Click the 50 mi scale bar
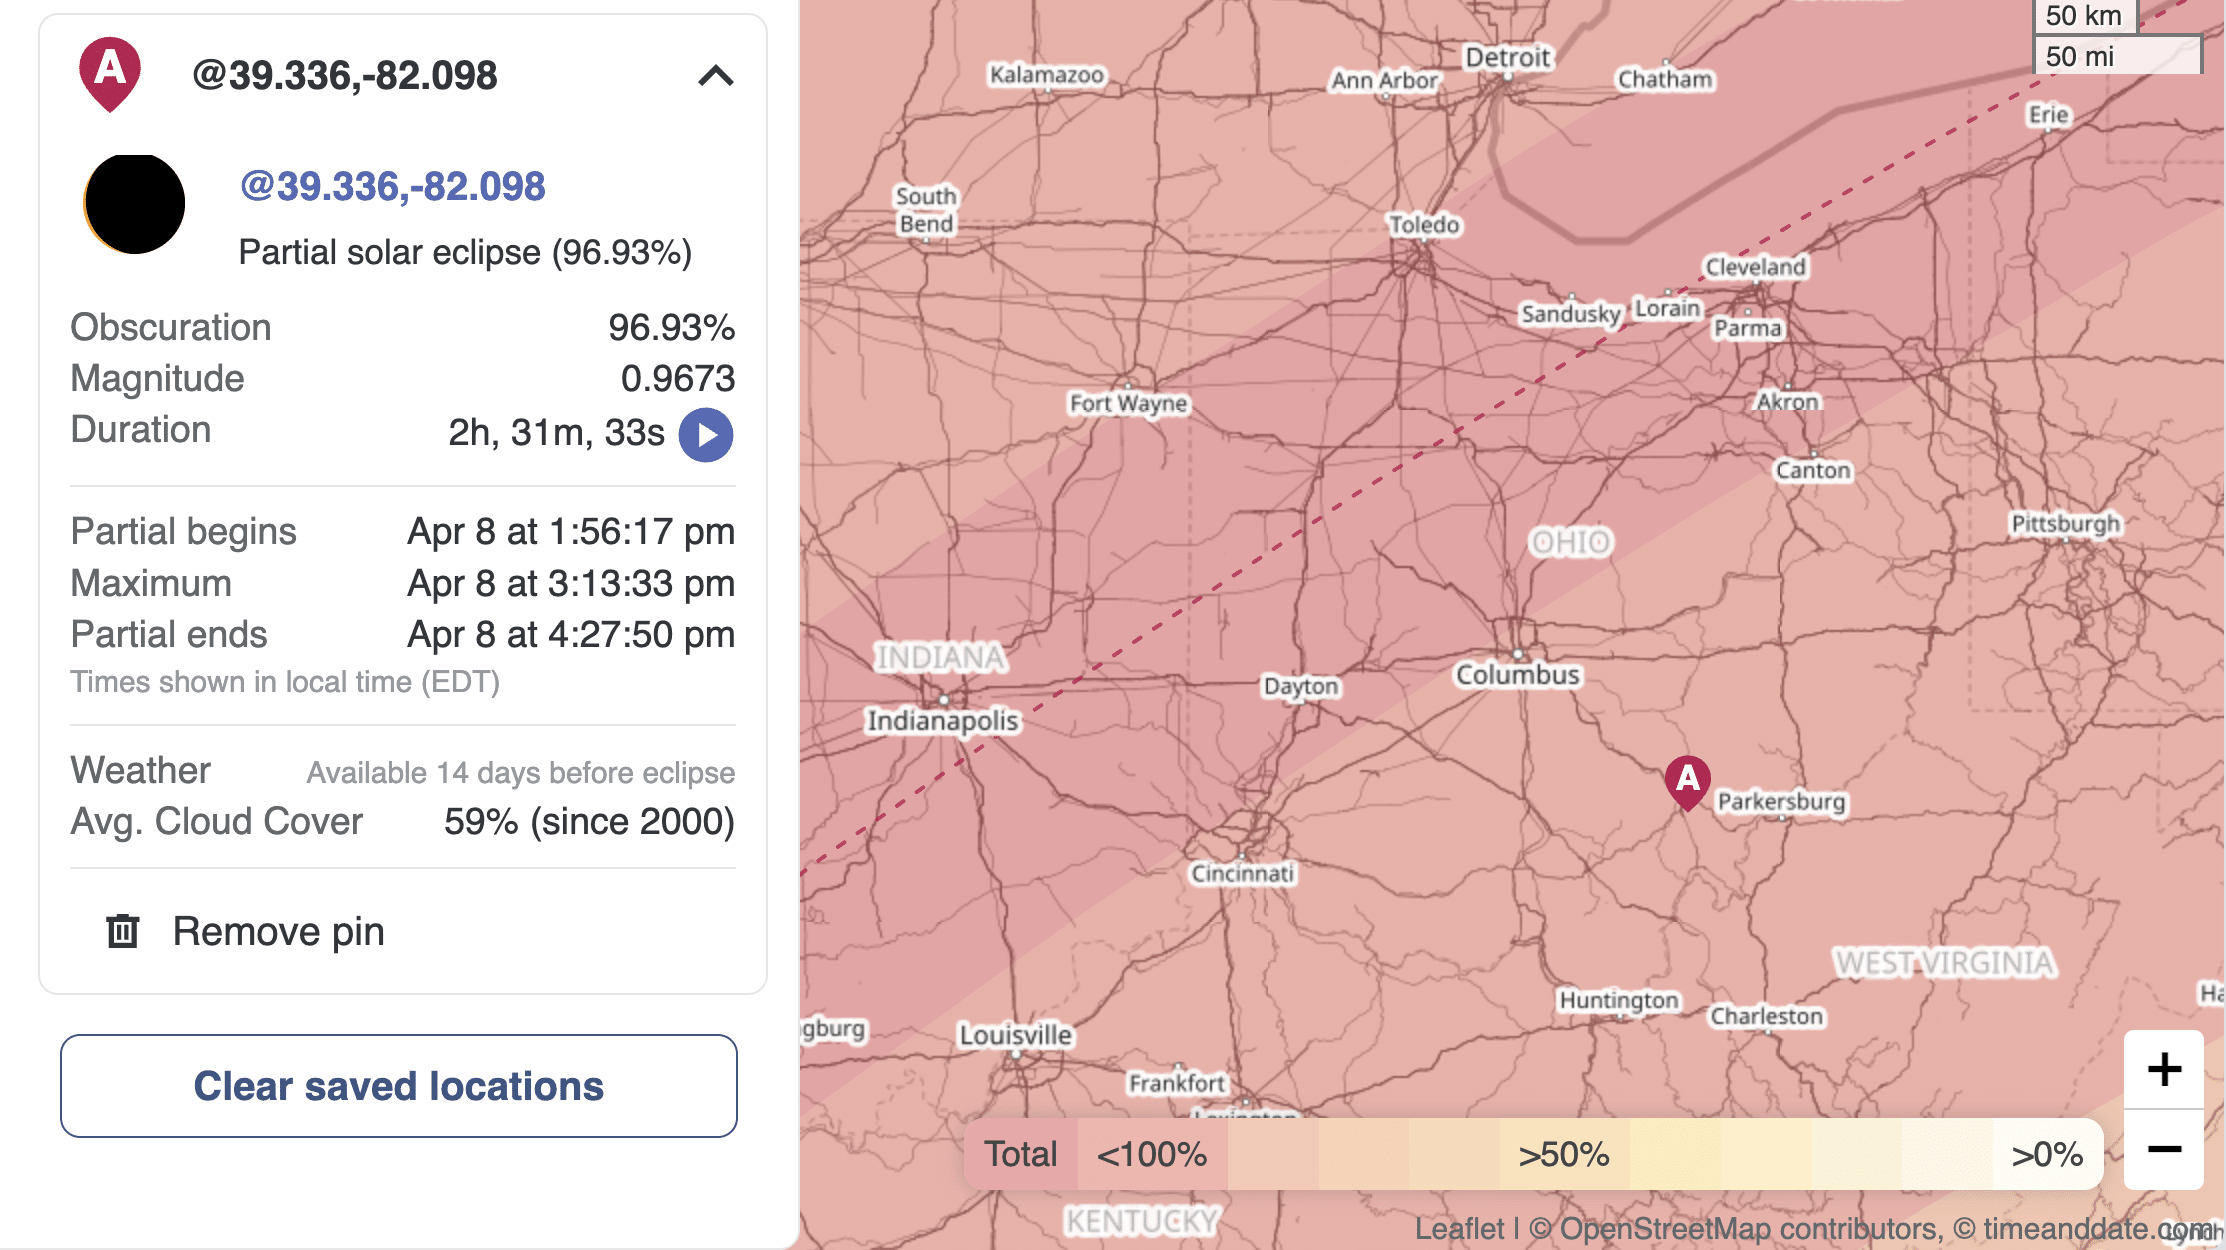Viewport: 2226px width, 1250px height. coord(2117,56)
